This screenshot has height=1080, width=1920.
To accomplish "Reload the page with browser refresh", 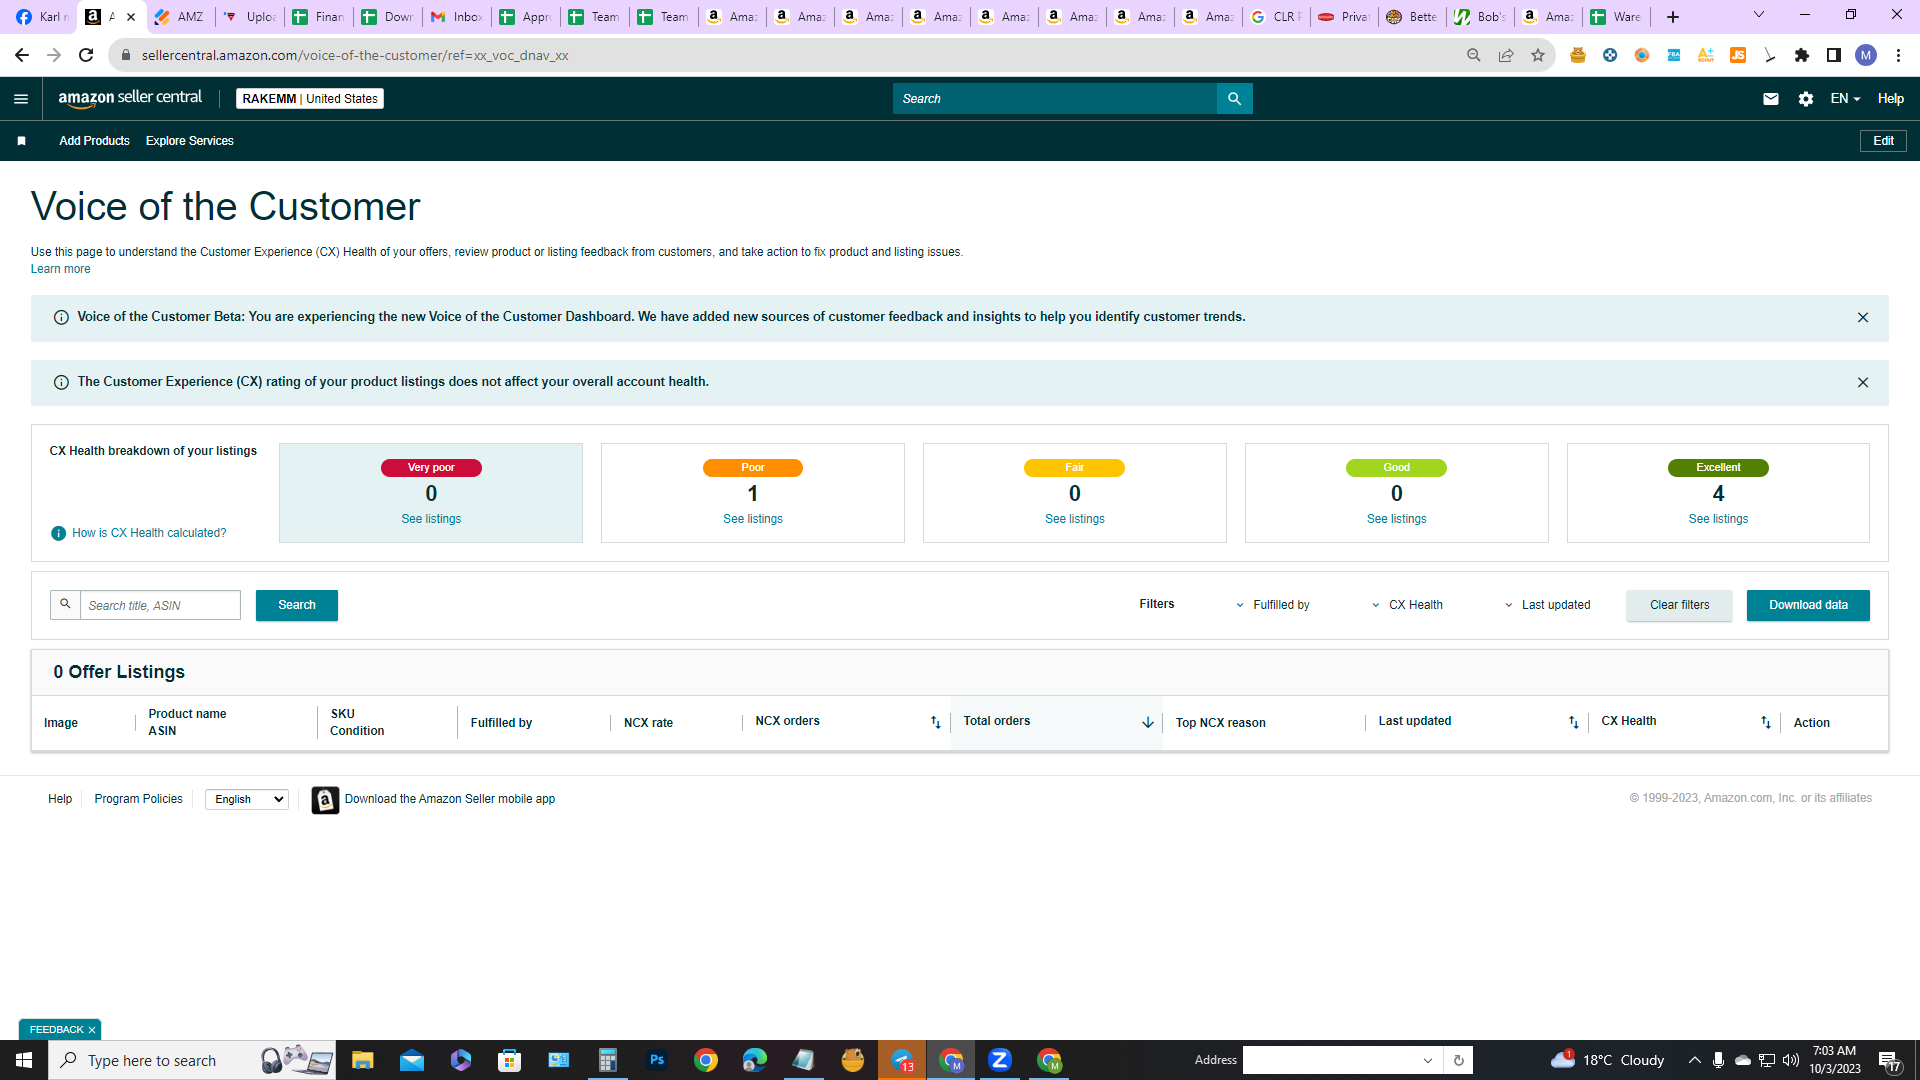I will (86, 55).
